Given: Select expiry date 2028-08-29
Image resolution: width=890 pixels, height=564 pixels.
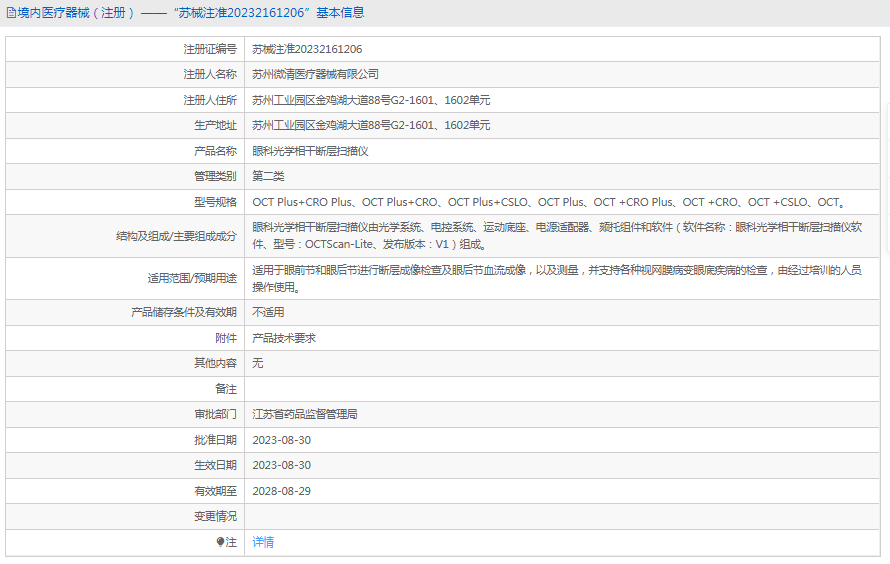Looking at the screenshot, I should coord(282,491).
